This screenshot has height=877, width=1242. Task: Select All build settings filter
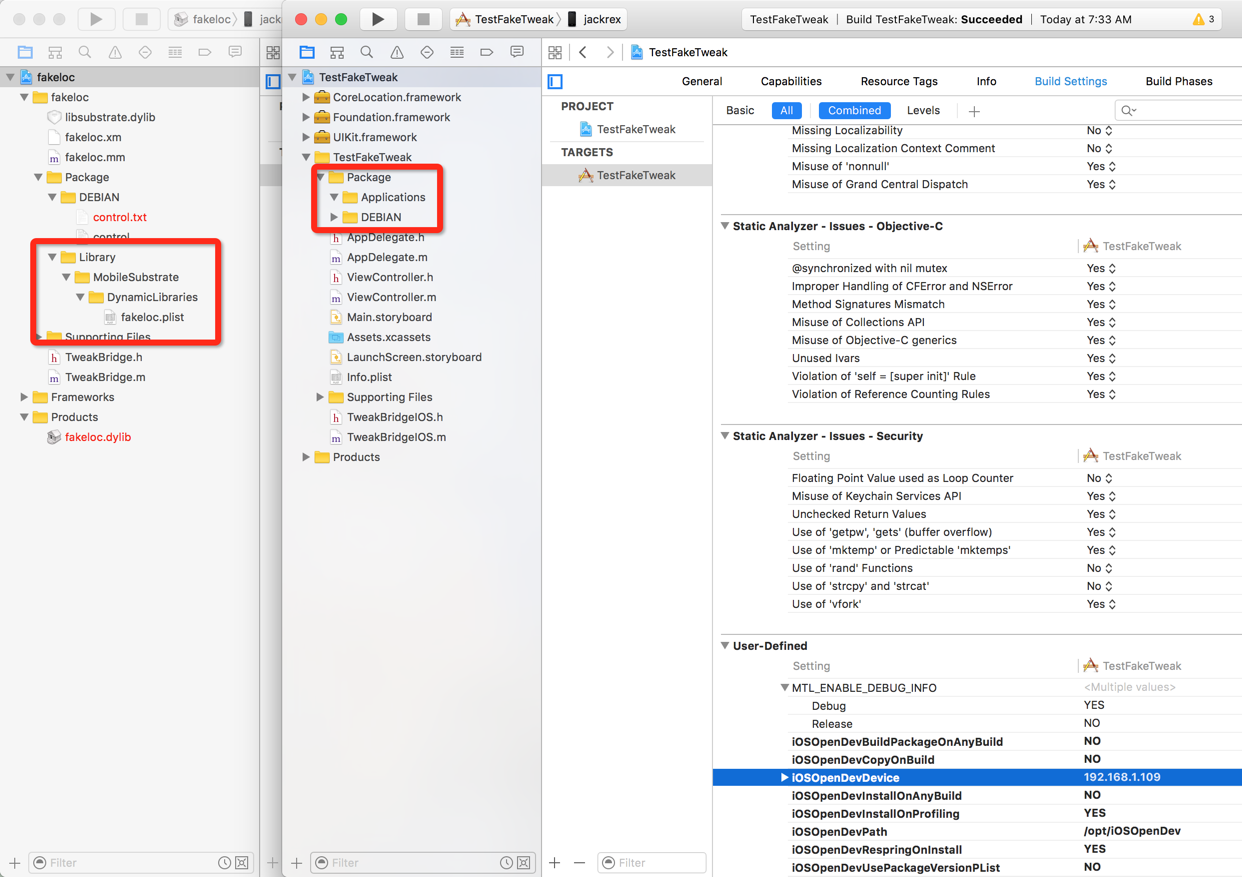[787, 111]
